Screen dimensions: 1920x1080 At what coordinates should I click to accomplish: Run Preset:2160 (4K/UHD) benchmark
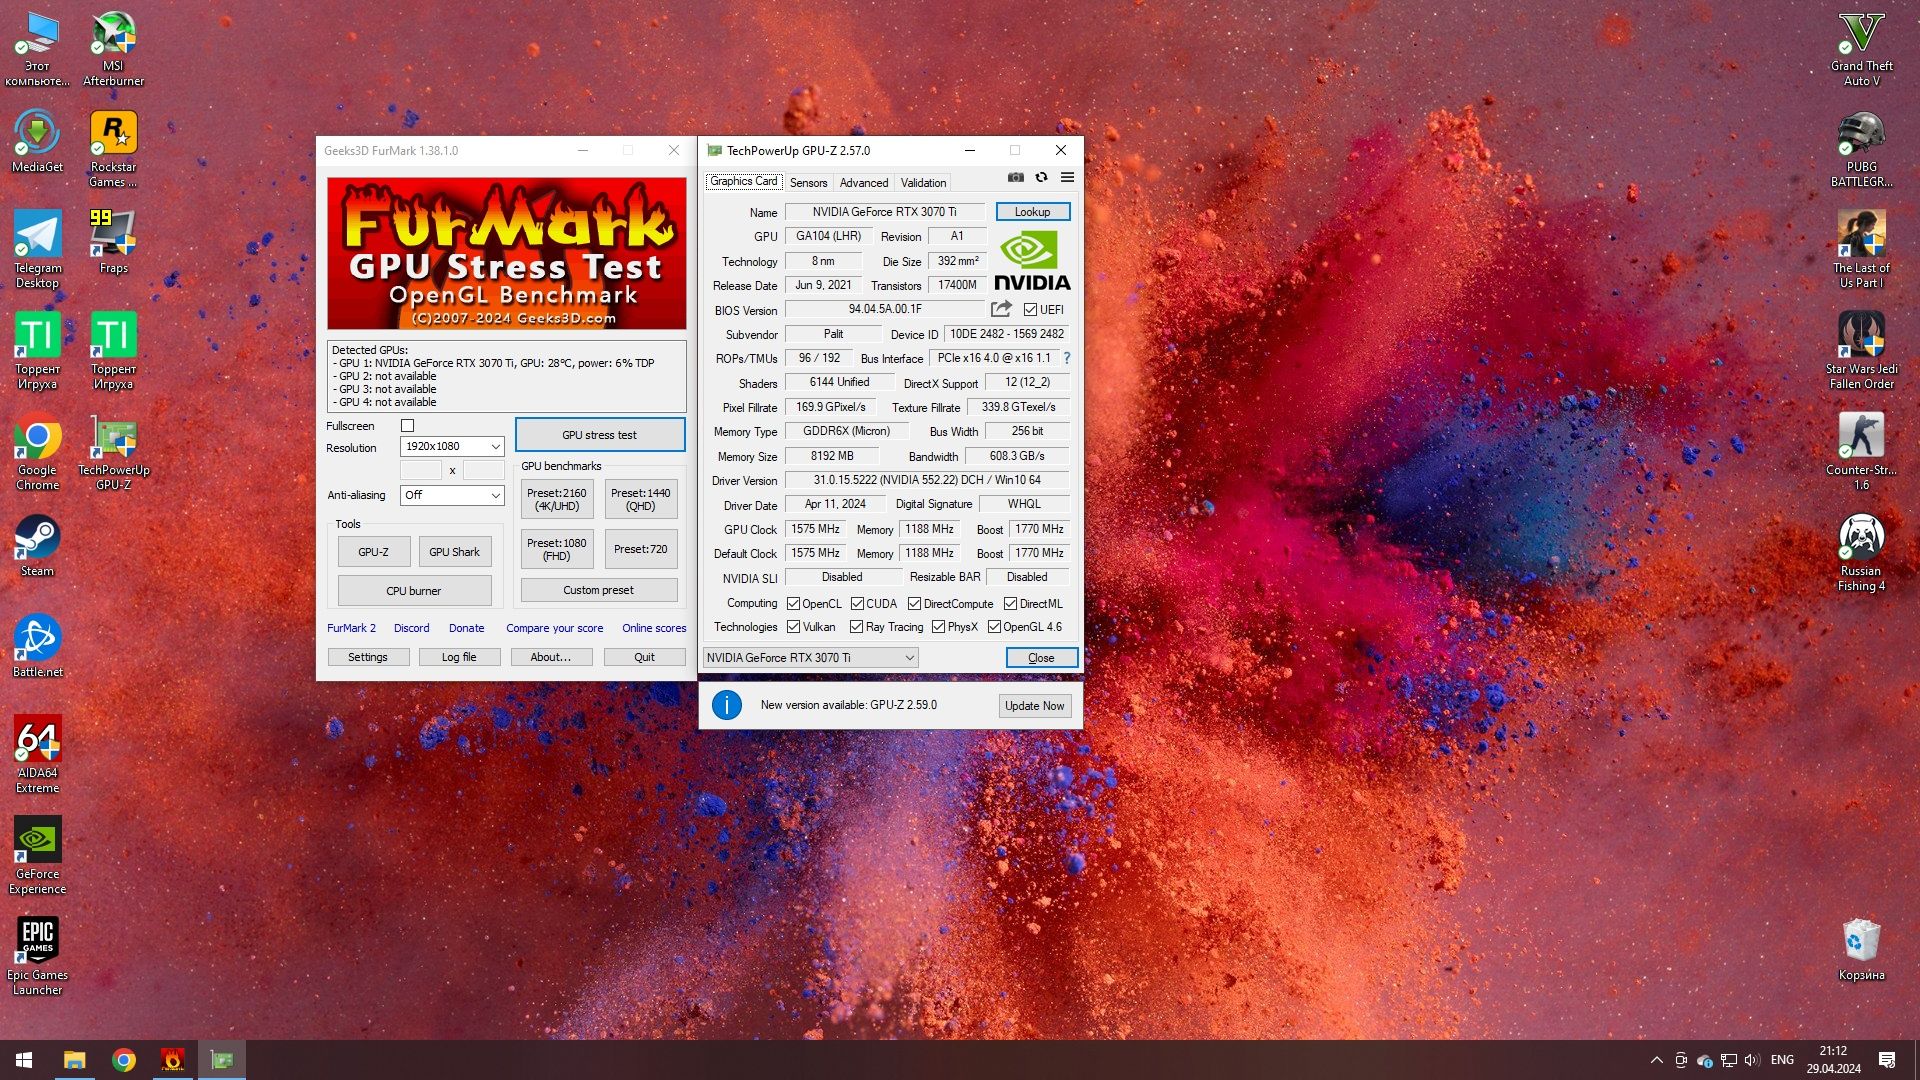coord(557,499)
